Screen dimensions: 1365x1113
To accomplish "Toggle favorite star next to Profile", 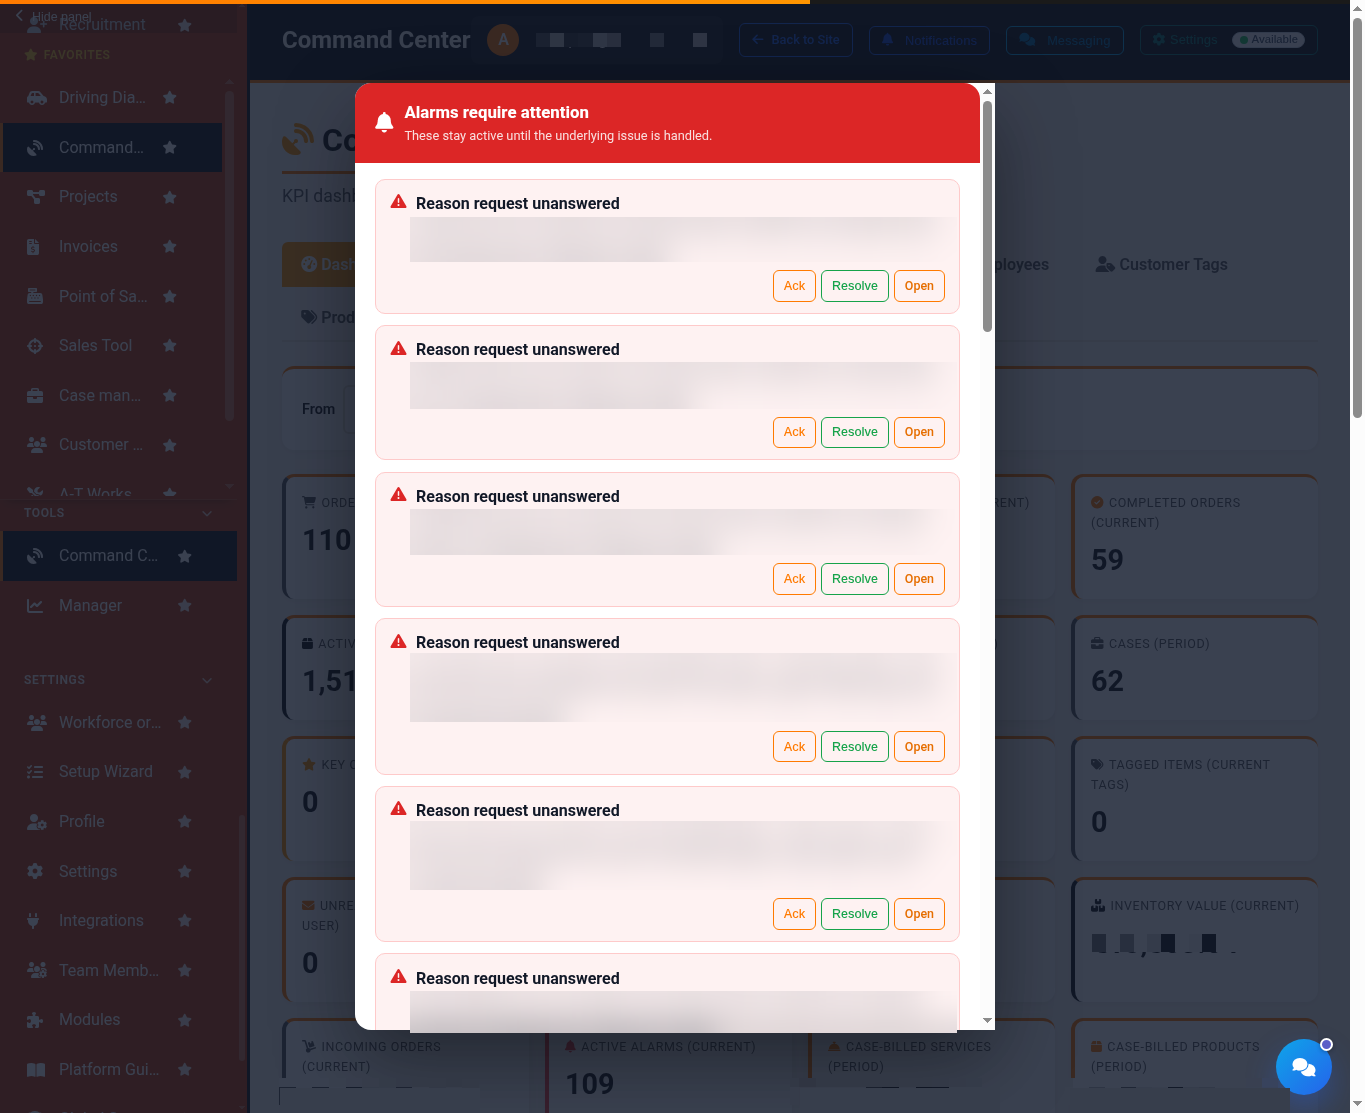I will (185, 822).
